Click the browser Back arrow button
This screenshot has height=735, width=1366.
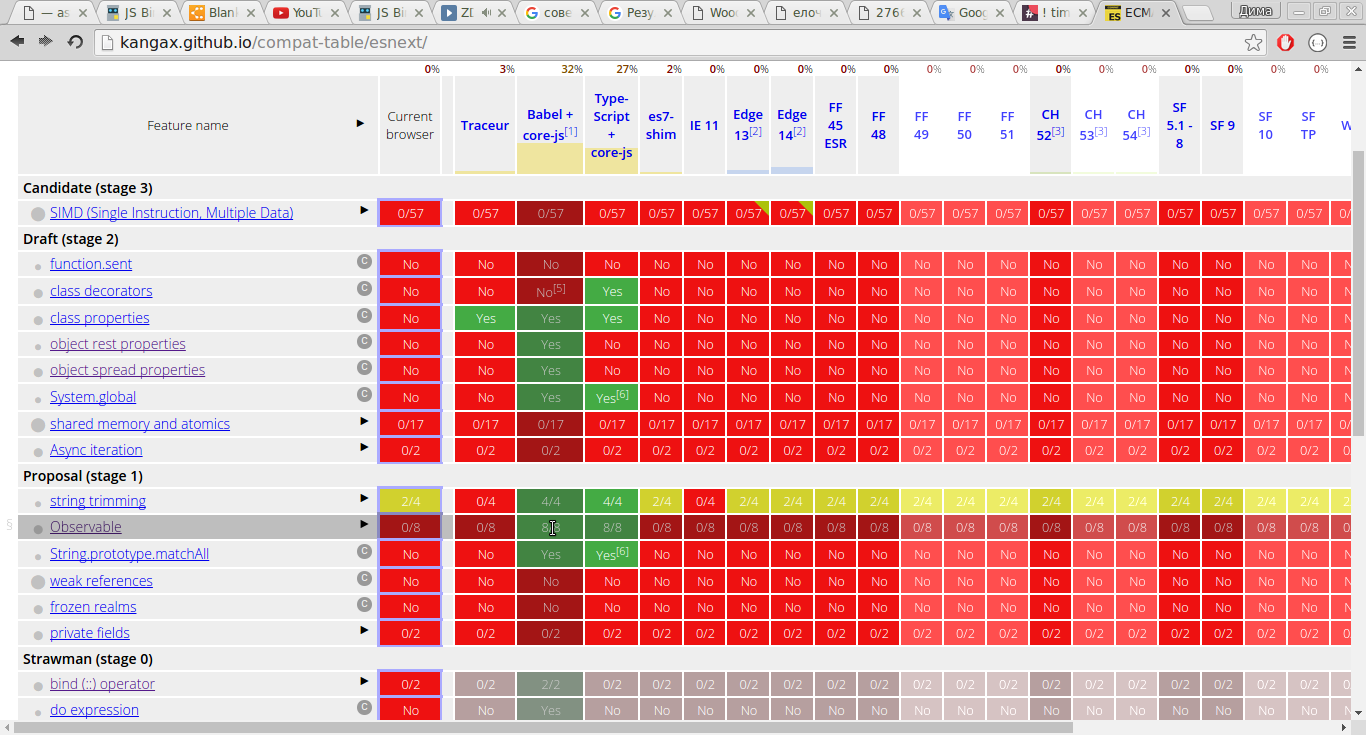[18, 42]
